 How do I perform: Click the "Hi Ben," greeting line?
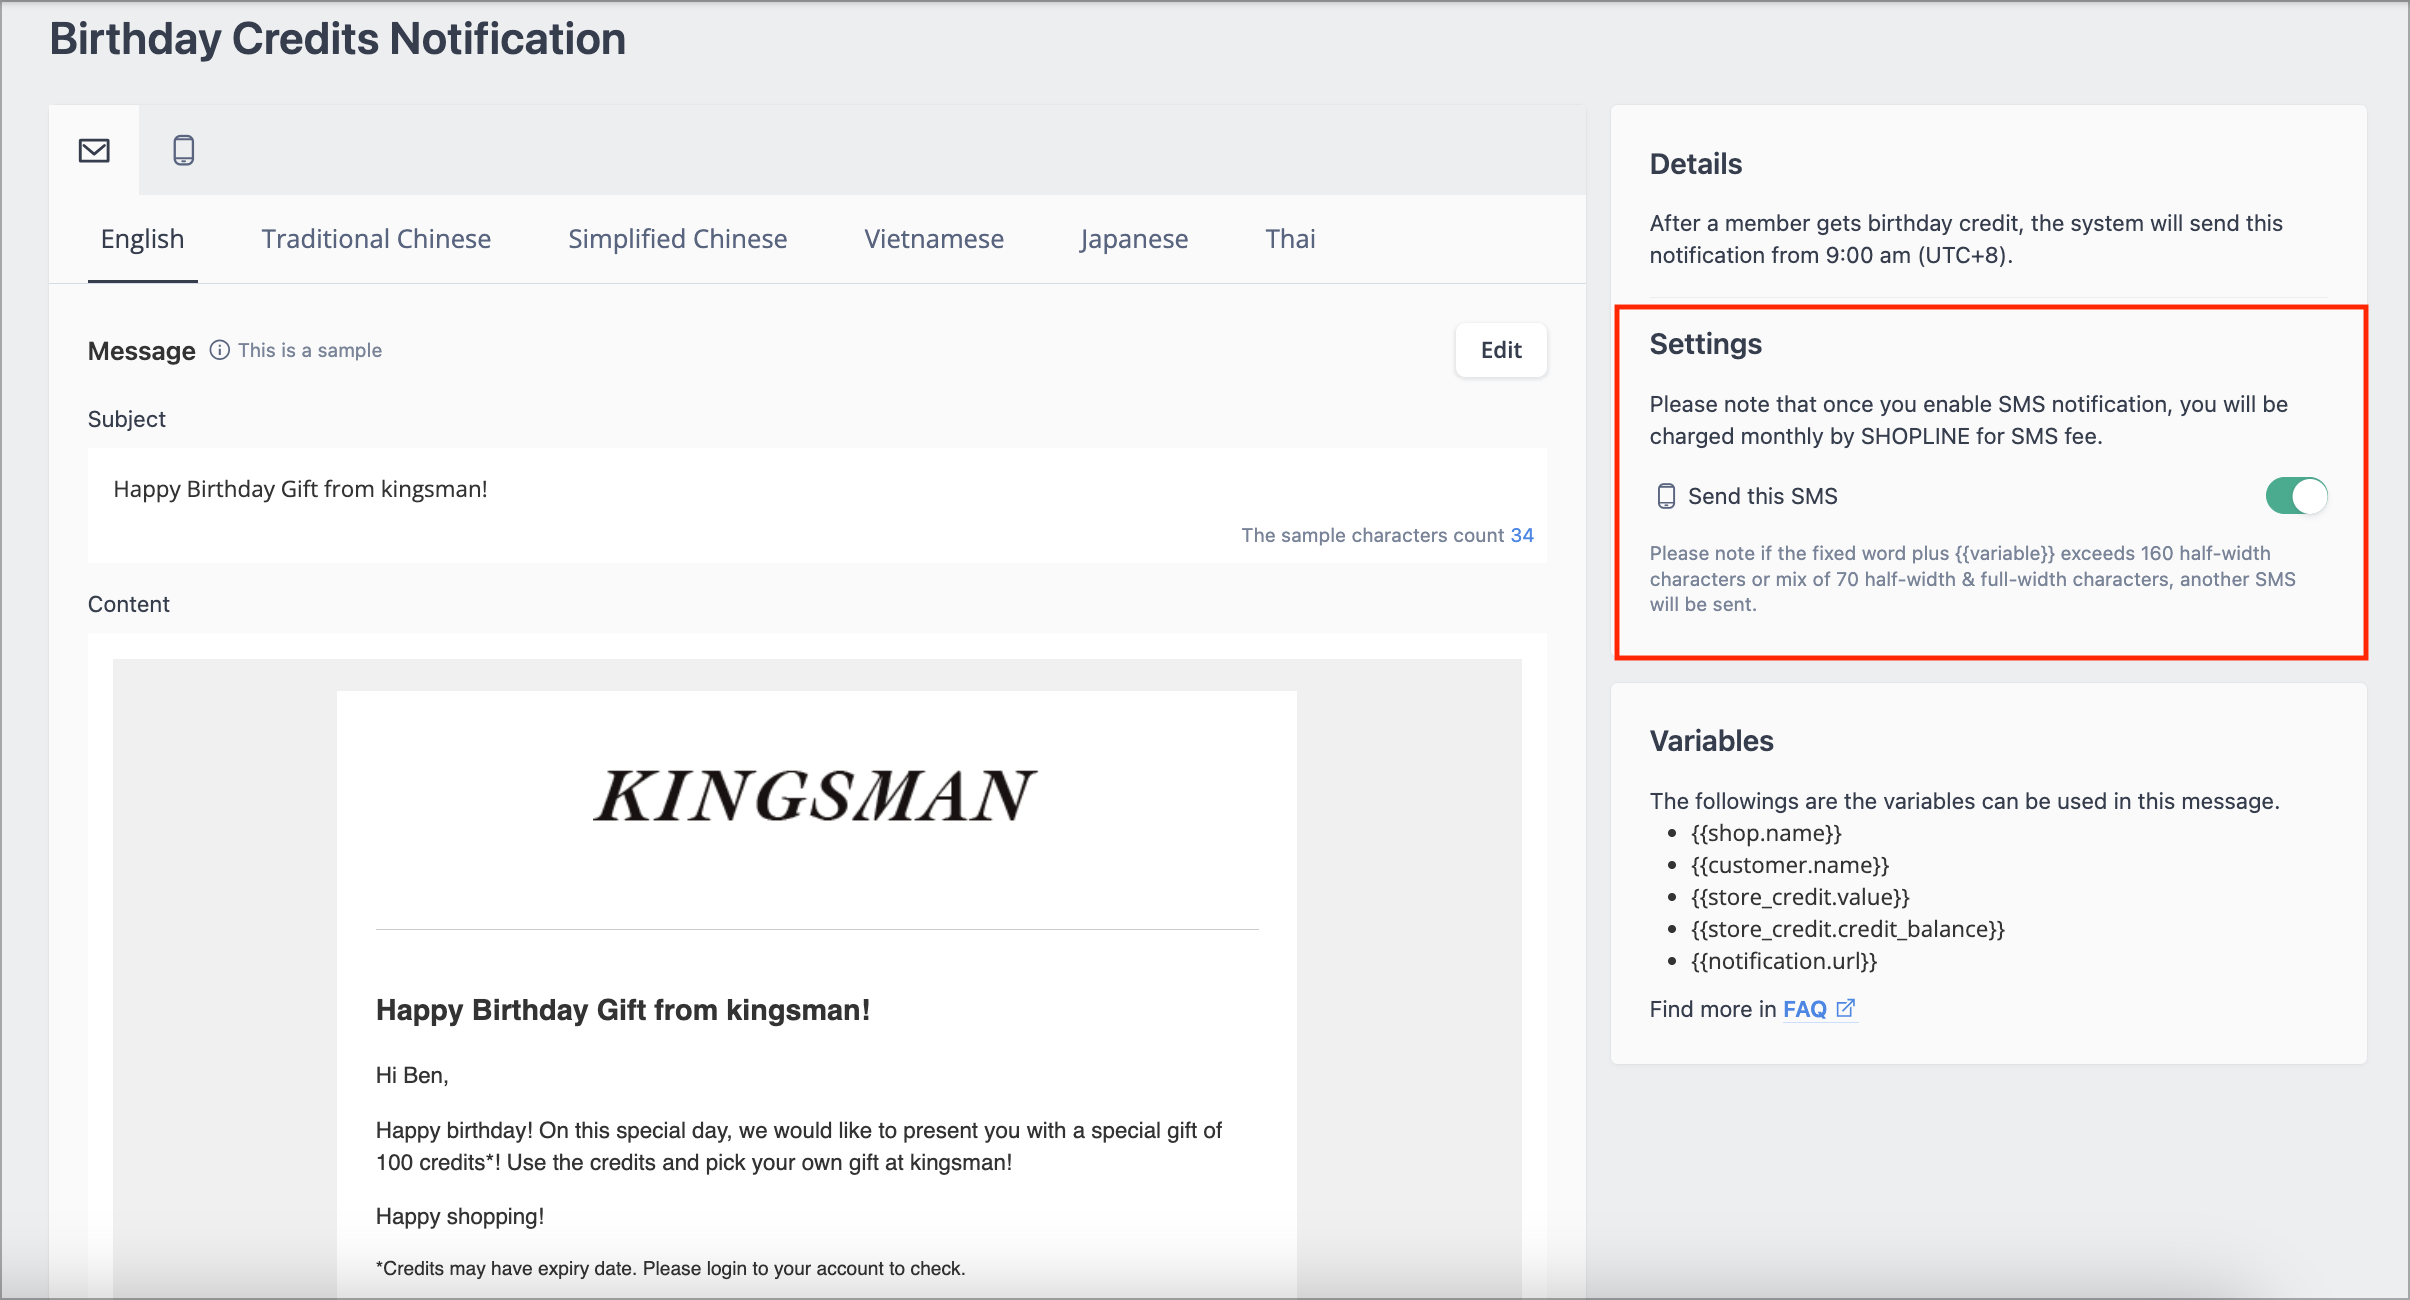click(412, 1075)
